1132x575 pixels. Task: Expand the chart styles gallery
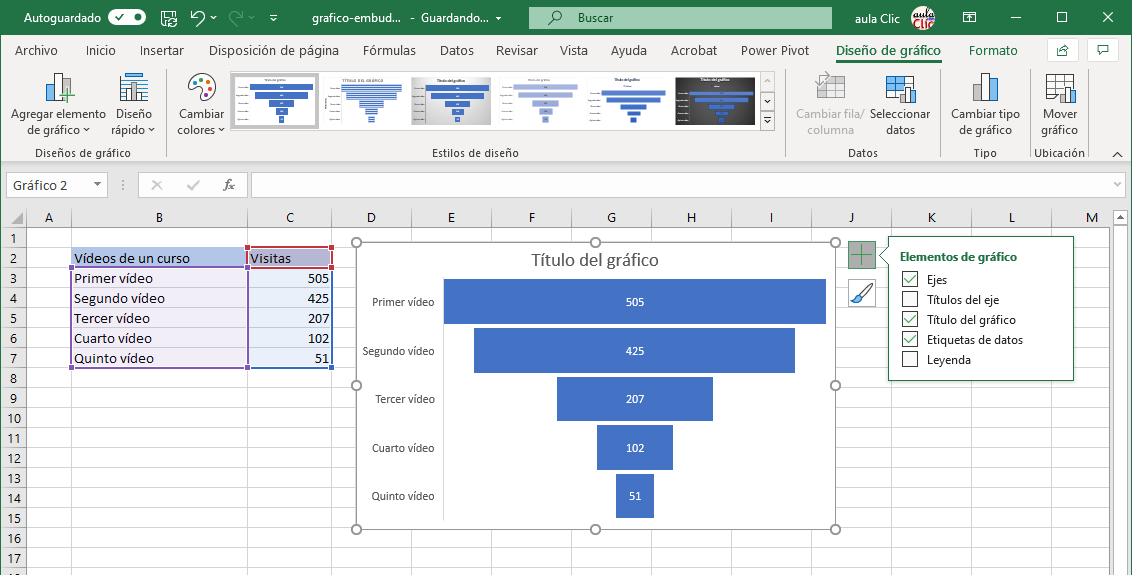[767, 121]
